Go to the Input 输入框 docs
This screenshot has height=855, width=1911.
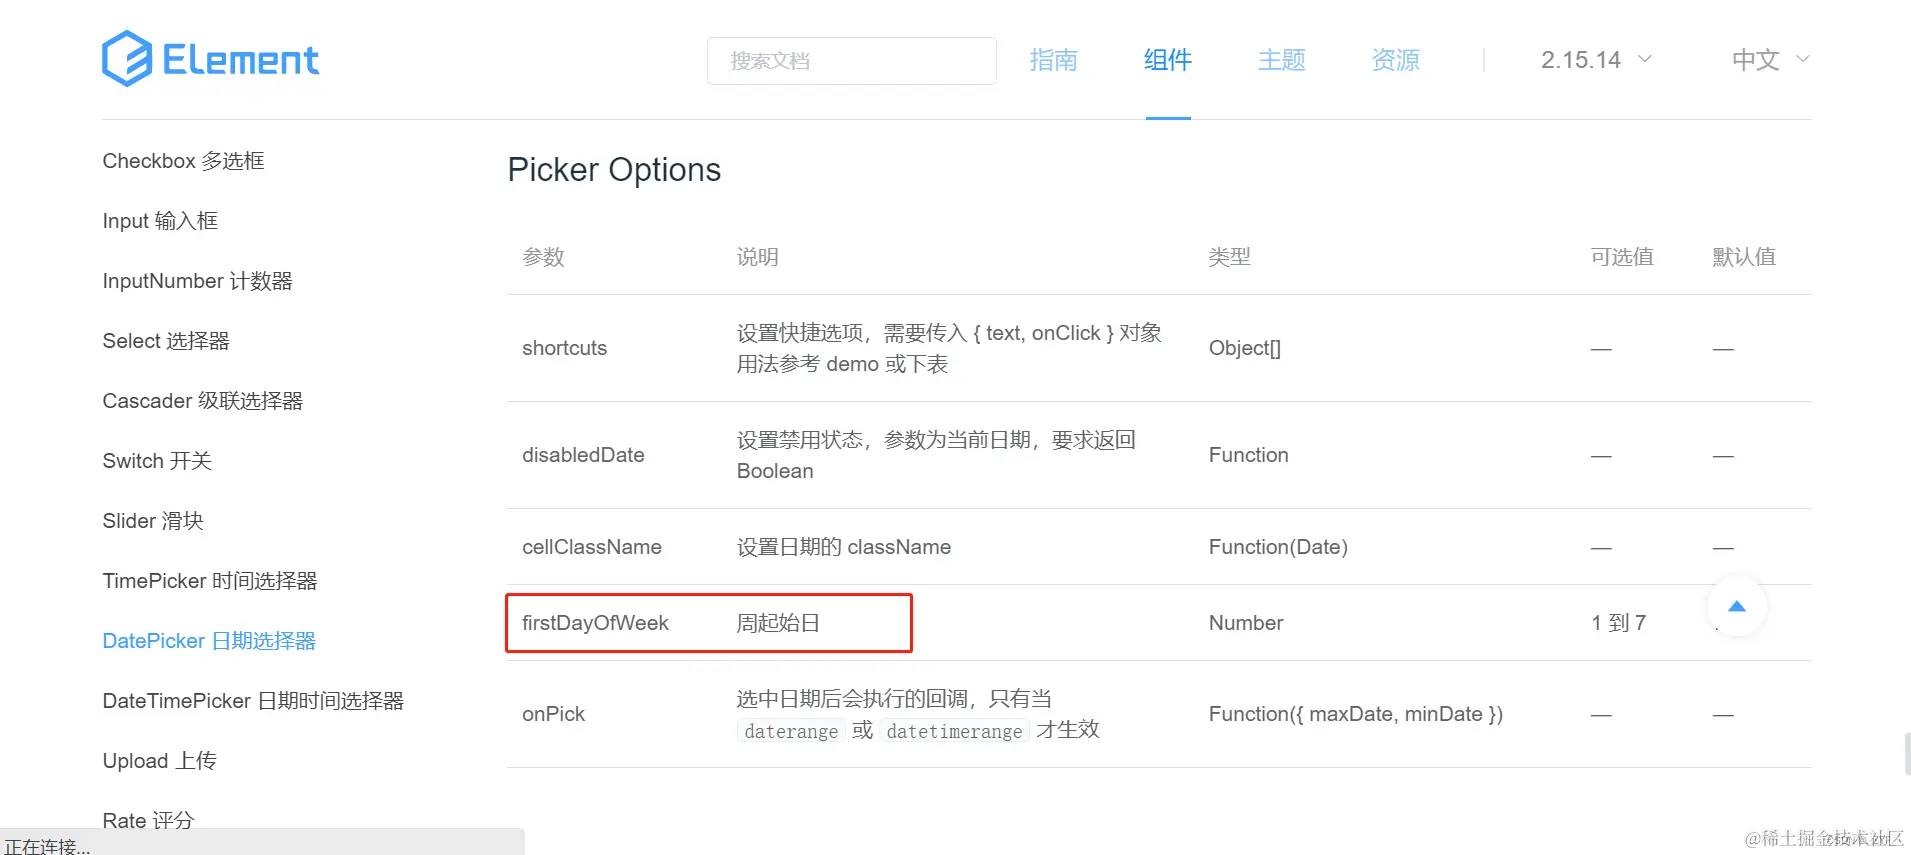point(159,220)
